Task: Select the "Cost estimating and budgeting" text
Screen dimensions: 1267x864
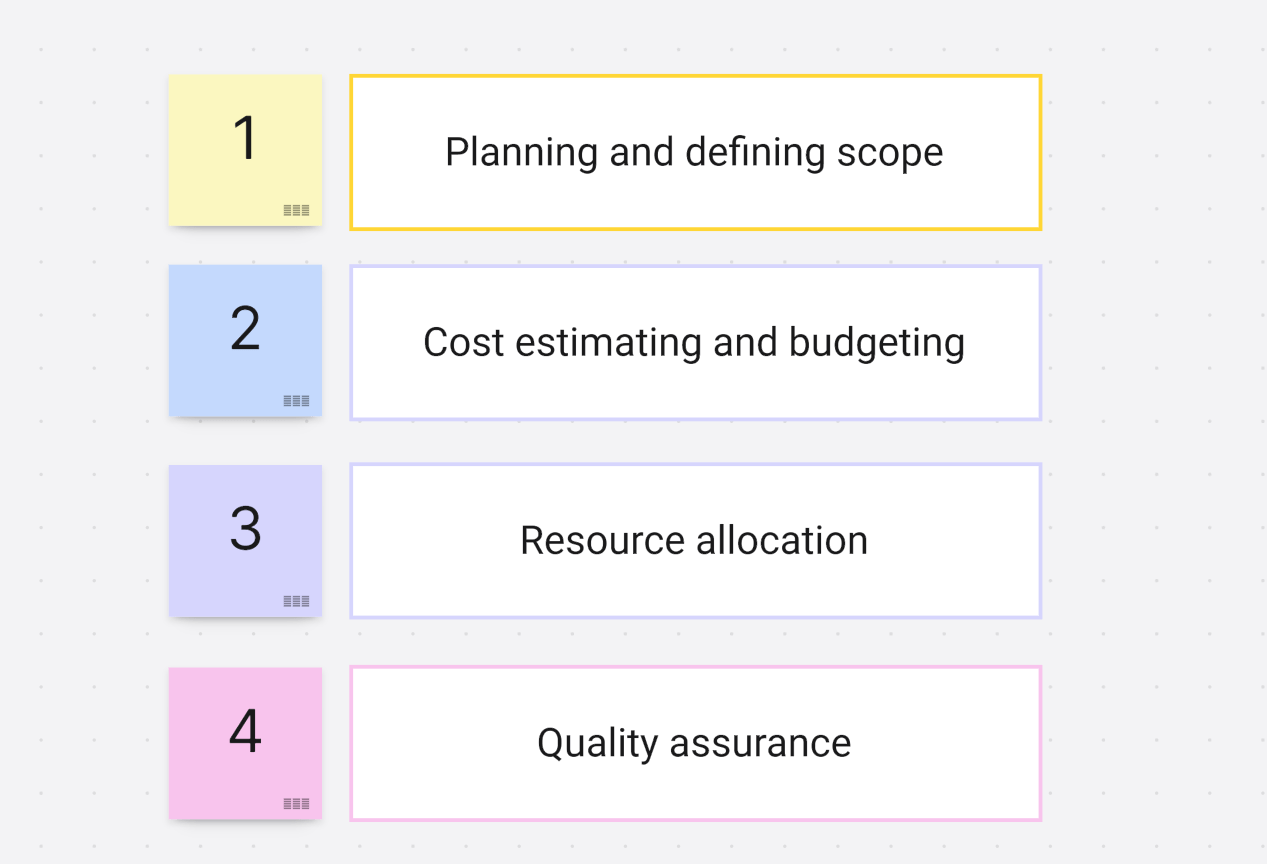Action: coord(694,342)
